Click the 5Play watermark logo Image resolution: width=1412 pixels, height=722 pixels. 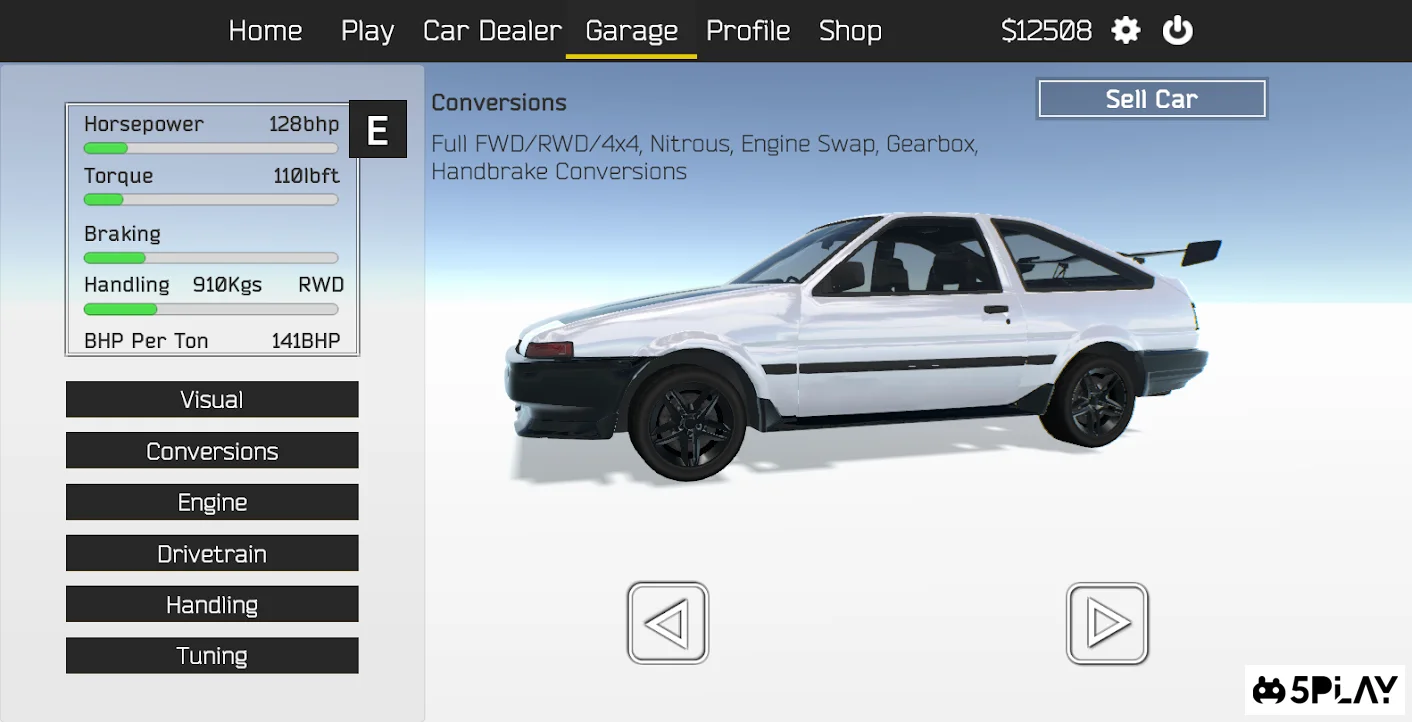(x=1326, y=690)
